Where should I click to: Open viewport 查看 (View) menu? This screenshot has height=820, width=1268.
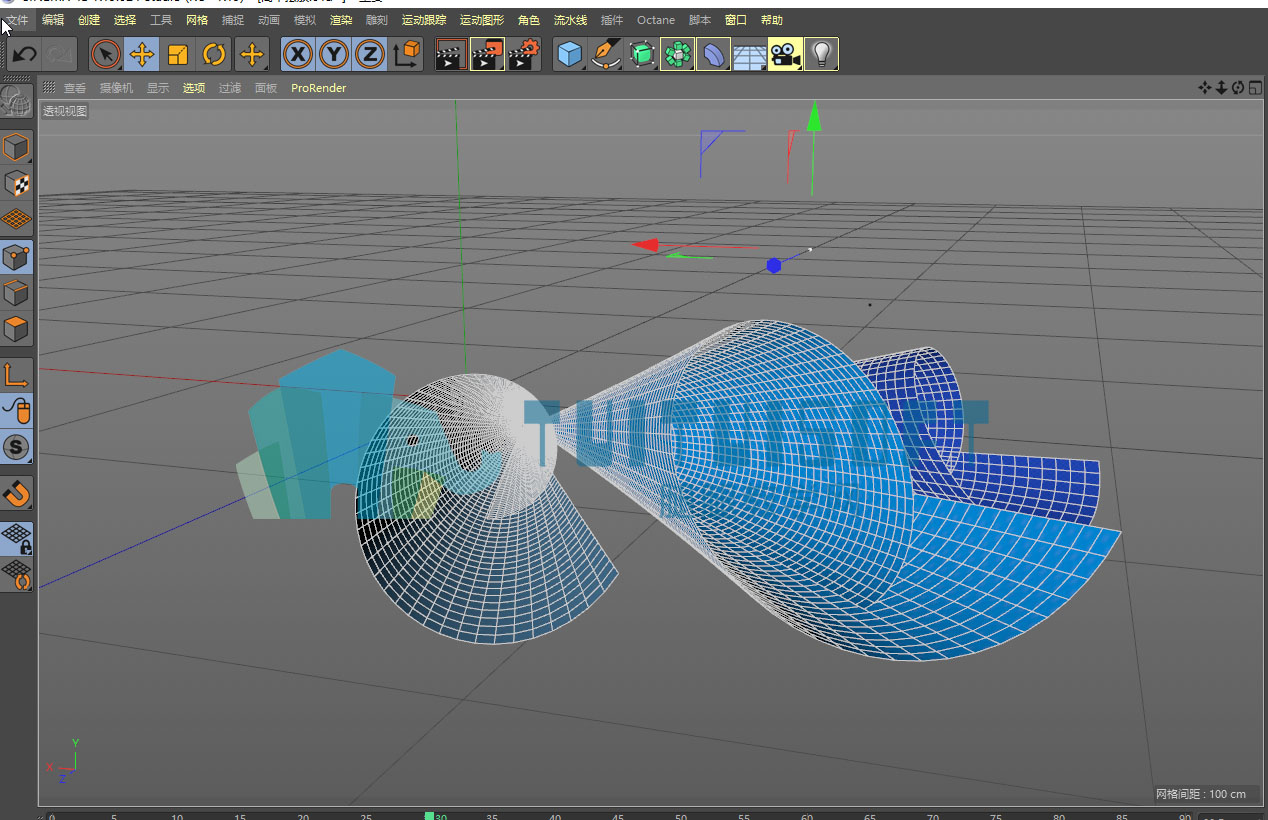(x=75, y=88)
